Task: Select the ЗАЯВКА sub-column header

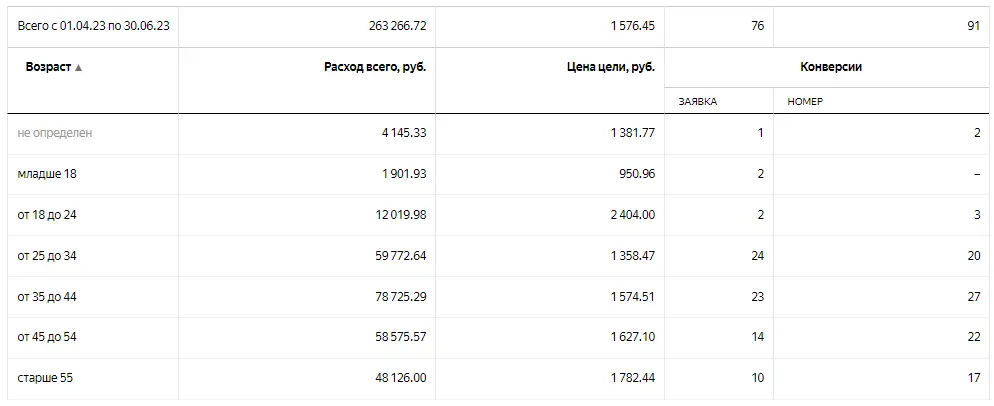Action: (x=698, y=101)
